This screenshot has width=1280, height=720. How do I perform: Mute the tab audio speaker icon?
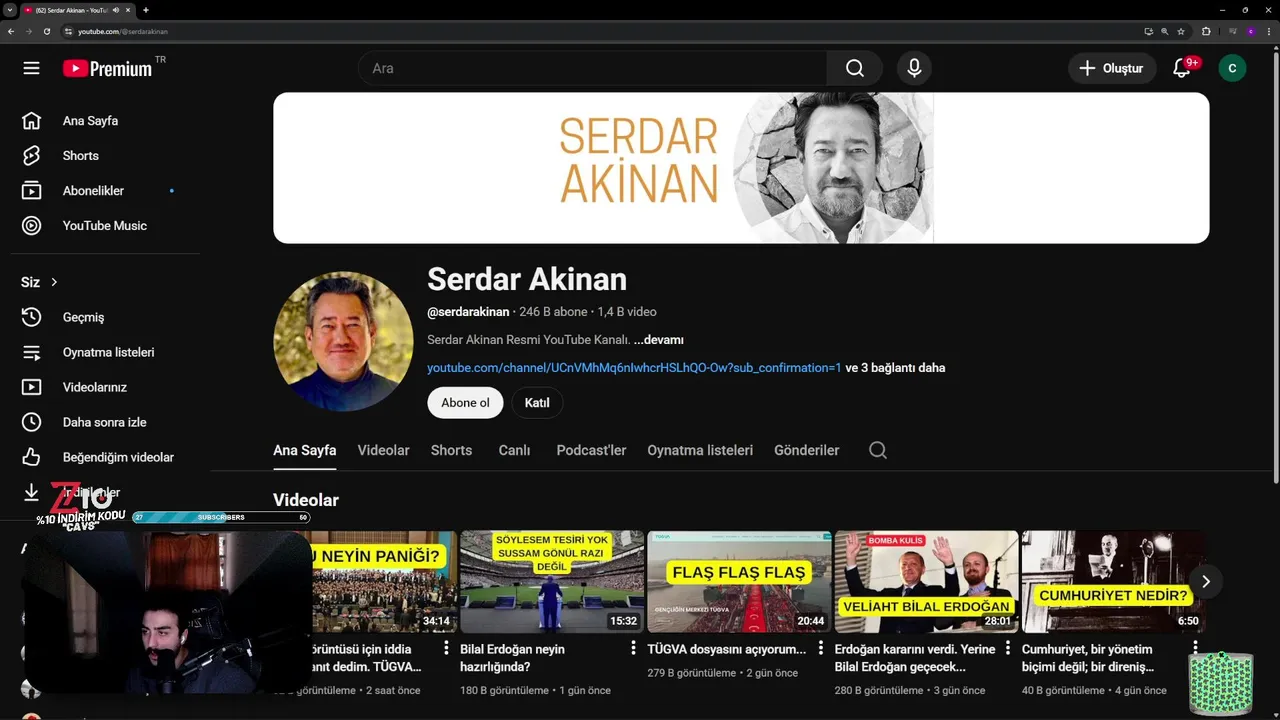tap(117, 10)
